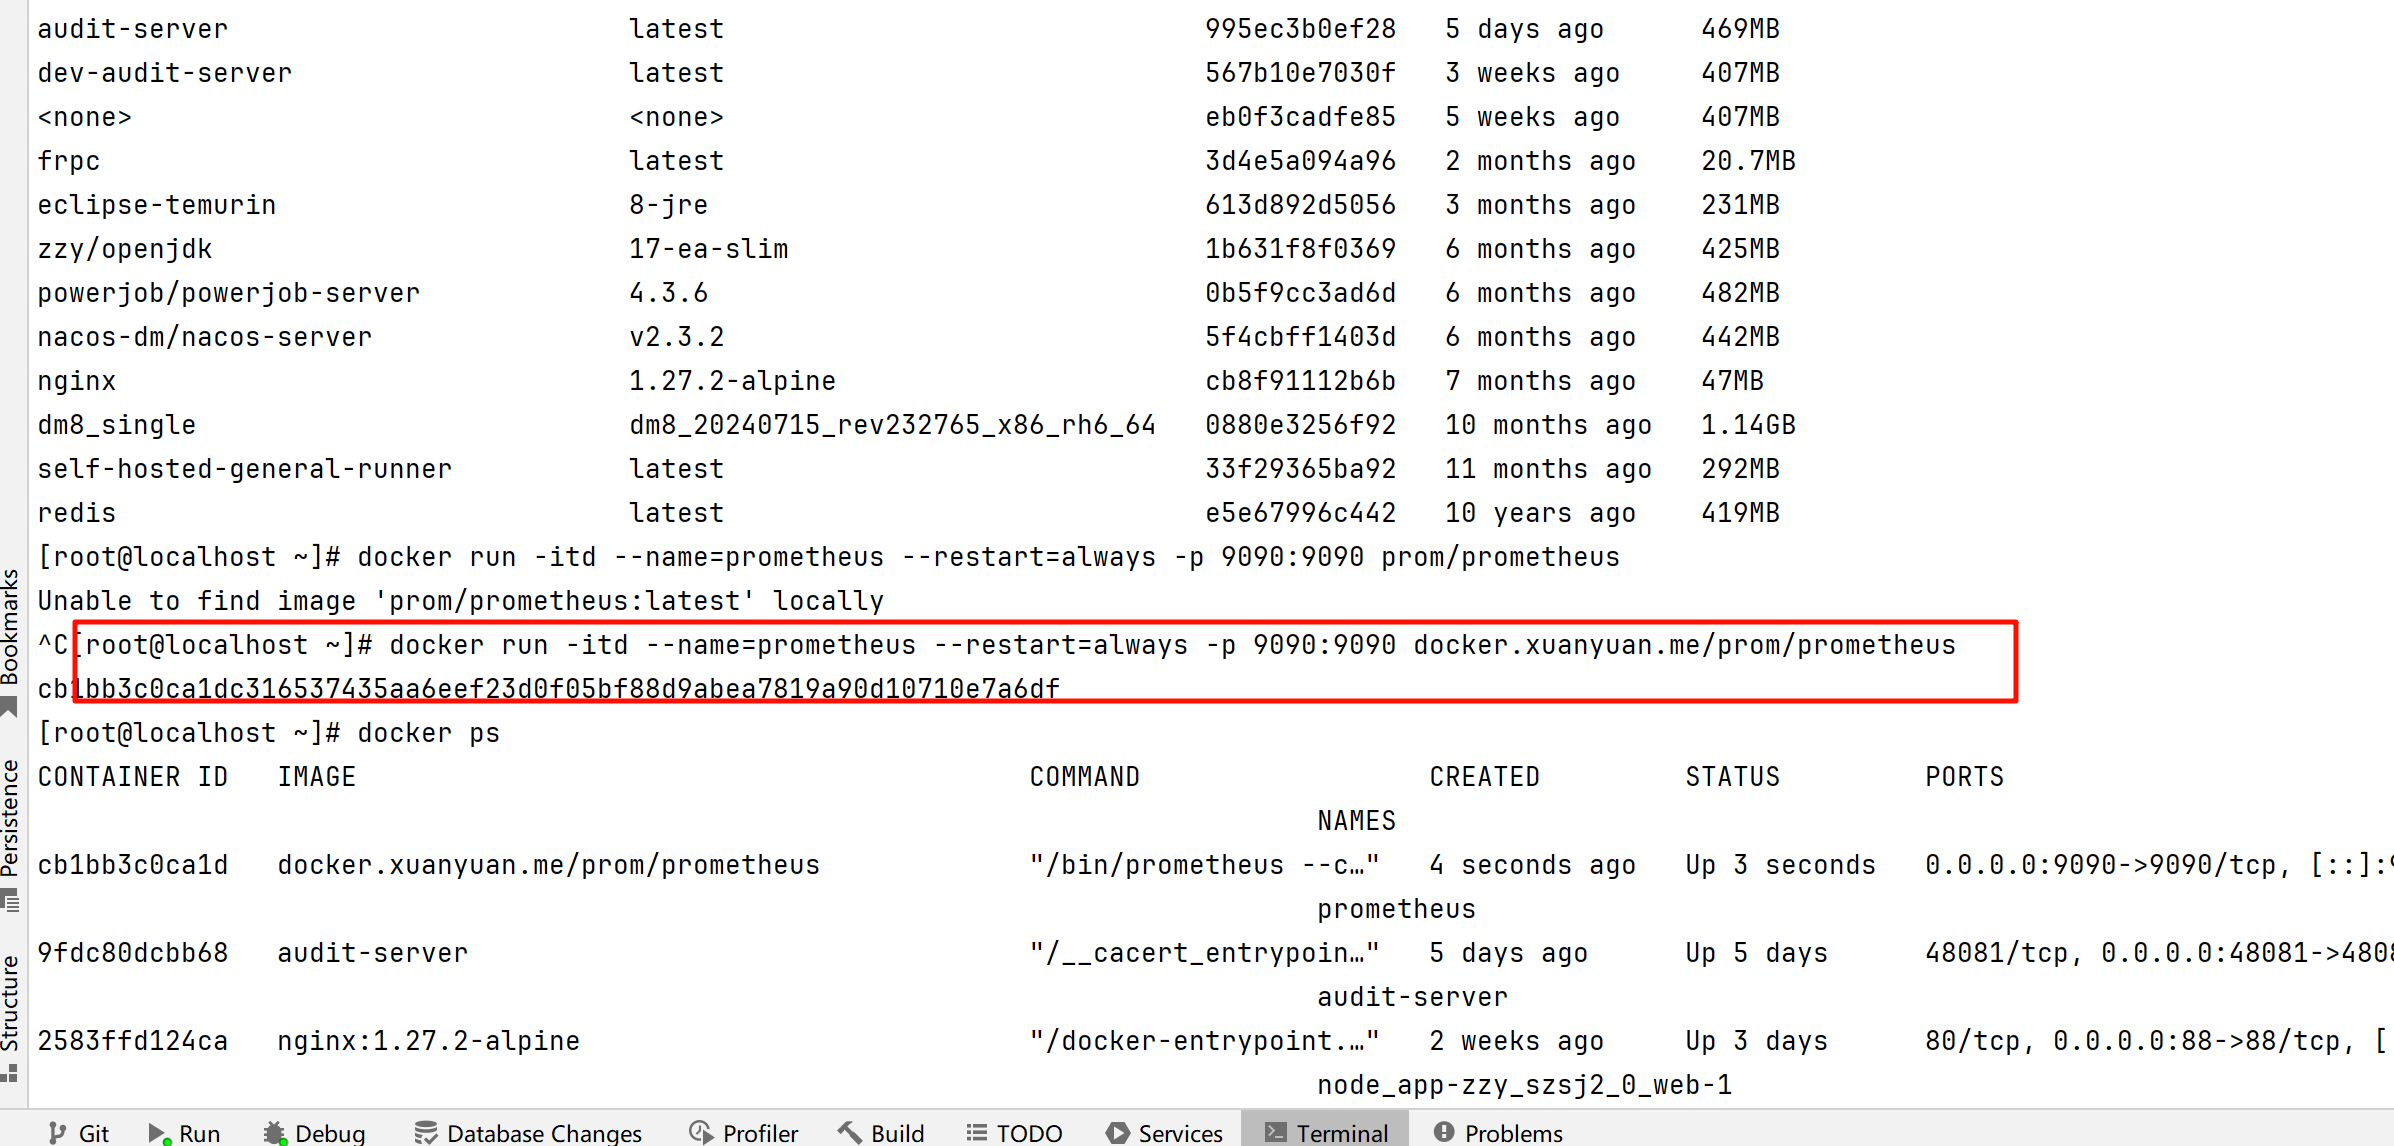Open the Git tool window
Image resolution: width=2394 pixels, height=1146 pixels.
pos(79,1132)
